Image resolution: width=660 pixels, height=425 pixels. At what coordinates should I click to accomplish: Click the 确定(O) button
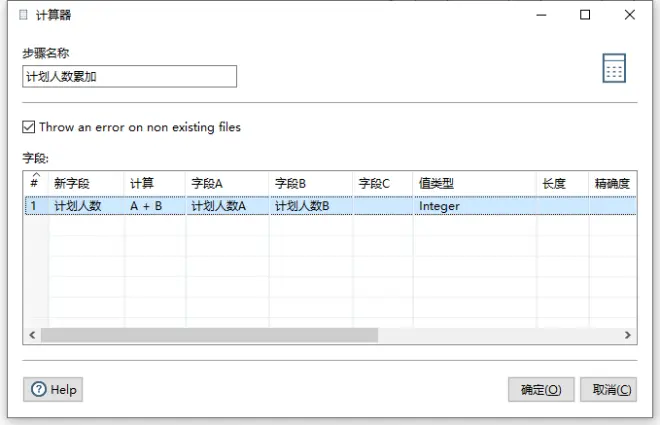541,390
